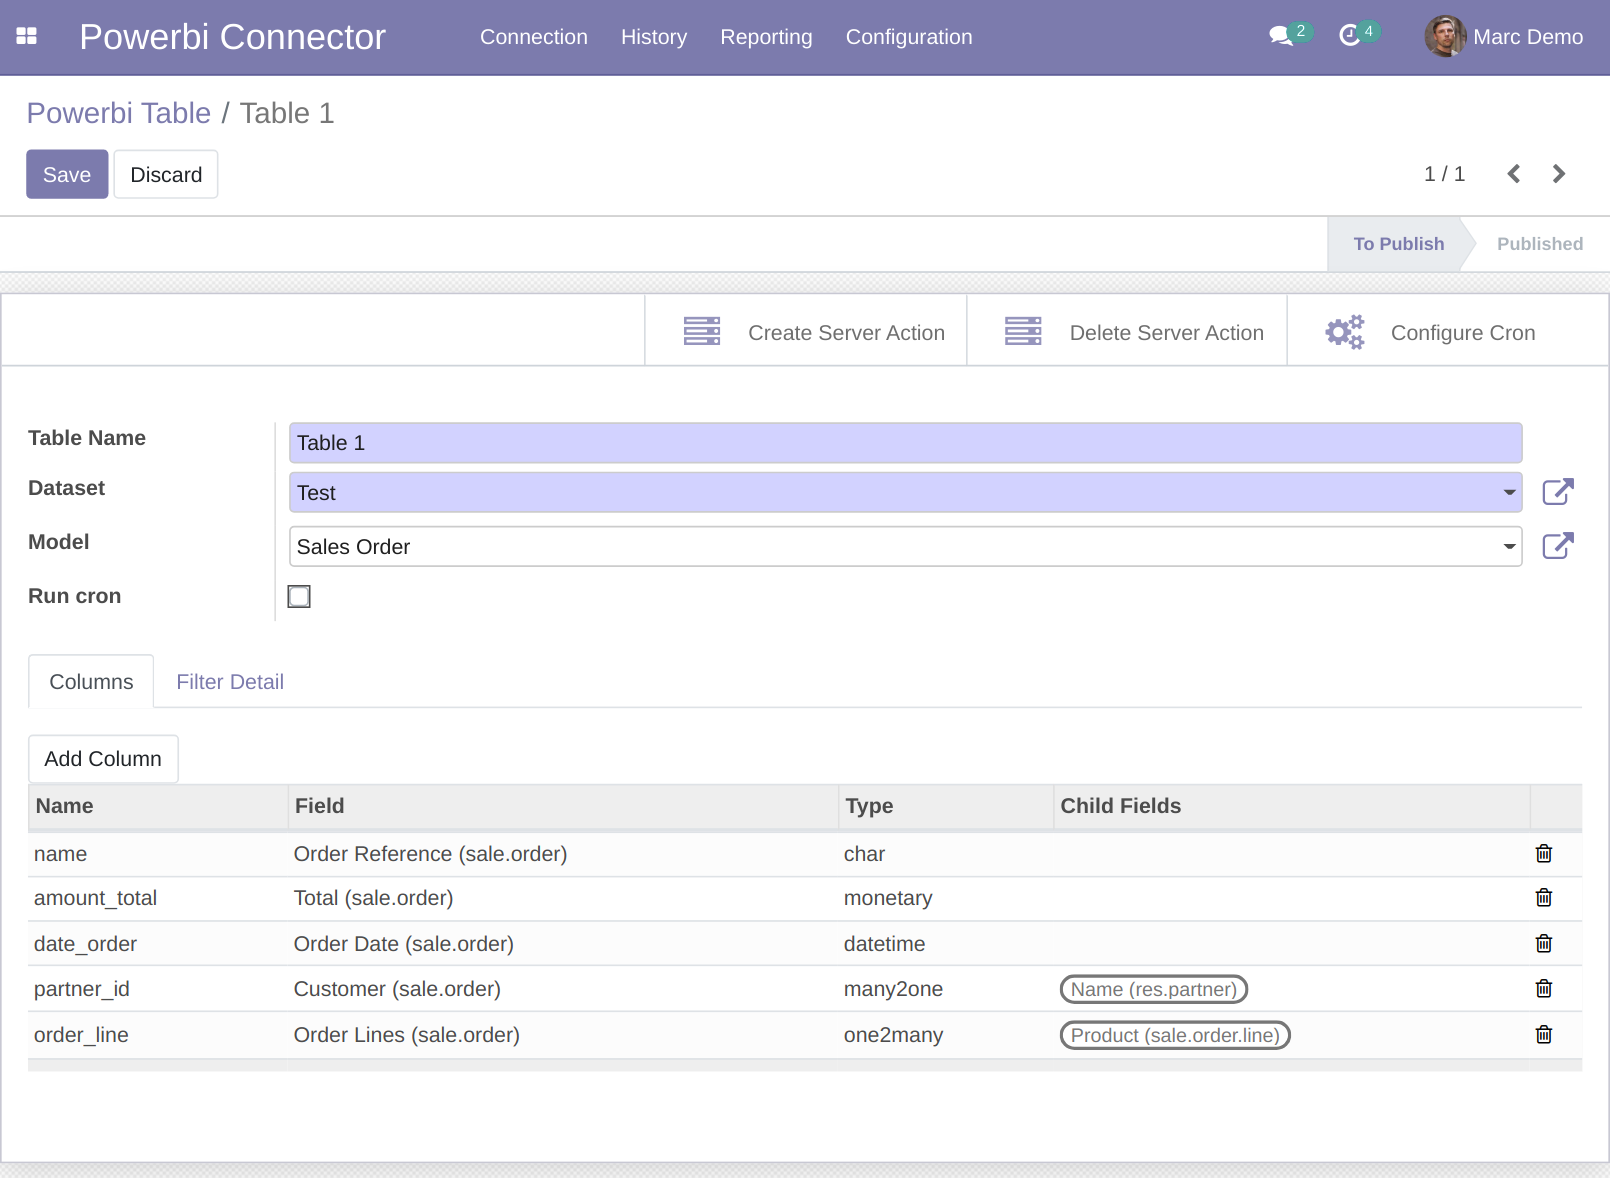Expand the Model selection dropdown
The height and width of the screenshot is (1178, 1610).
pyautogui.click(x=1508, y=546)
